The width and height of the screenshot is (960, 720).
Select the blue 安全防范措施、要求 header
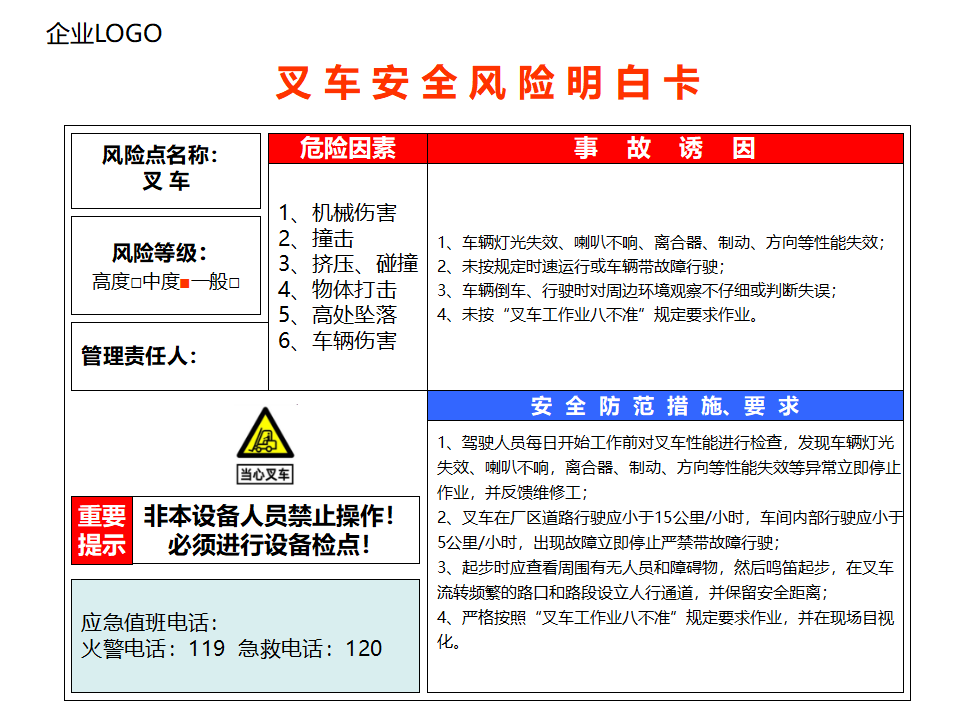coord(665,406)
